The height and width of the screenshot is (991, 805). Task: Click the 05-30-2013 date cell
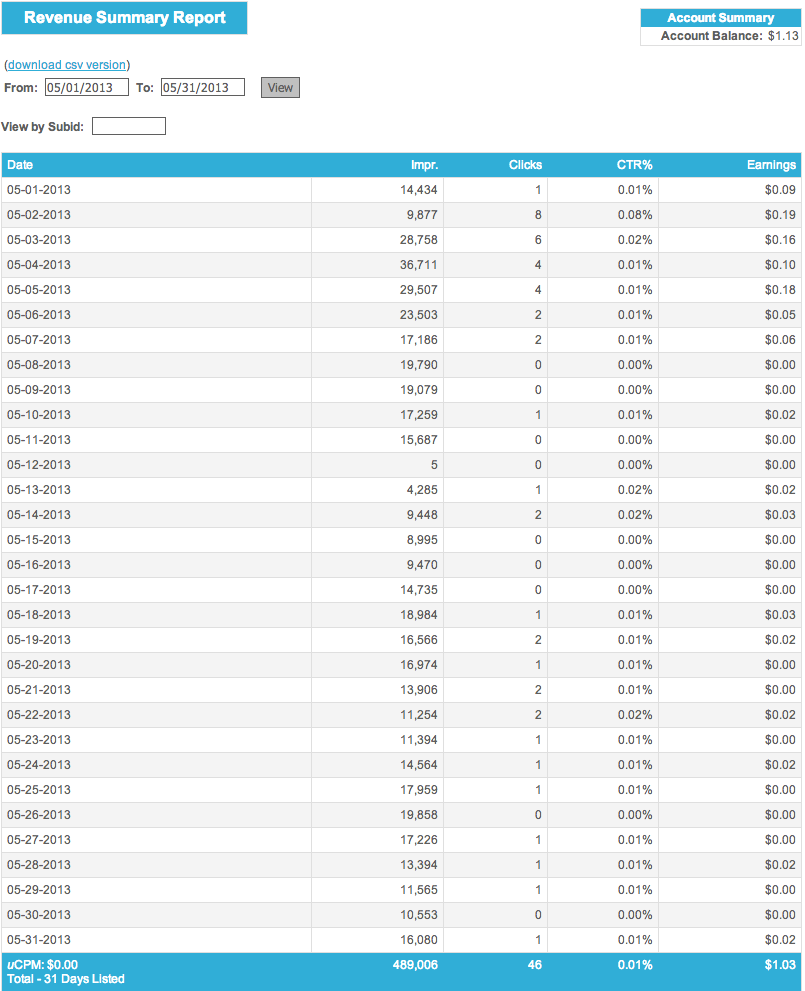pyautogui.click(x=39, y=915)
